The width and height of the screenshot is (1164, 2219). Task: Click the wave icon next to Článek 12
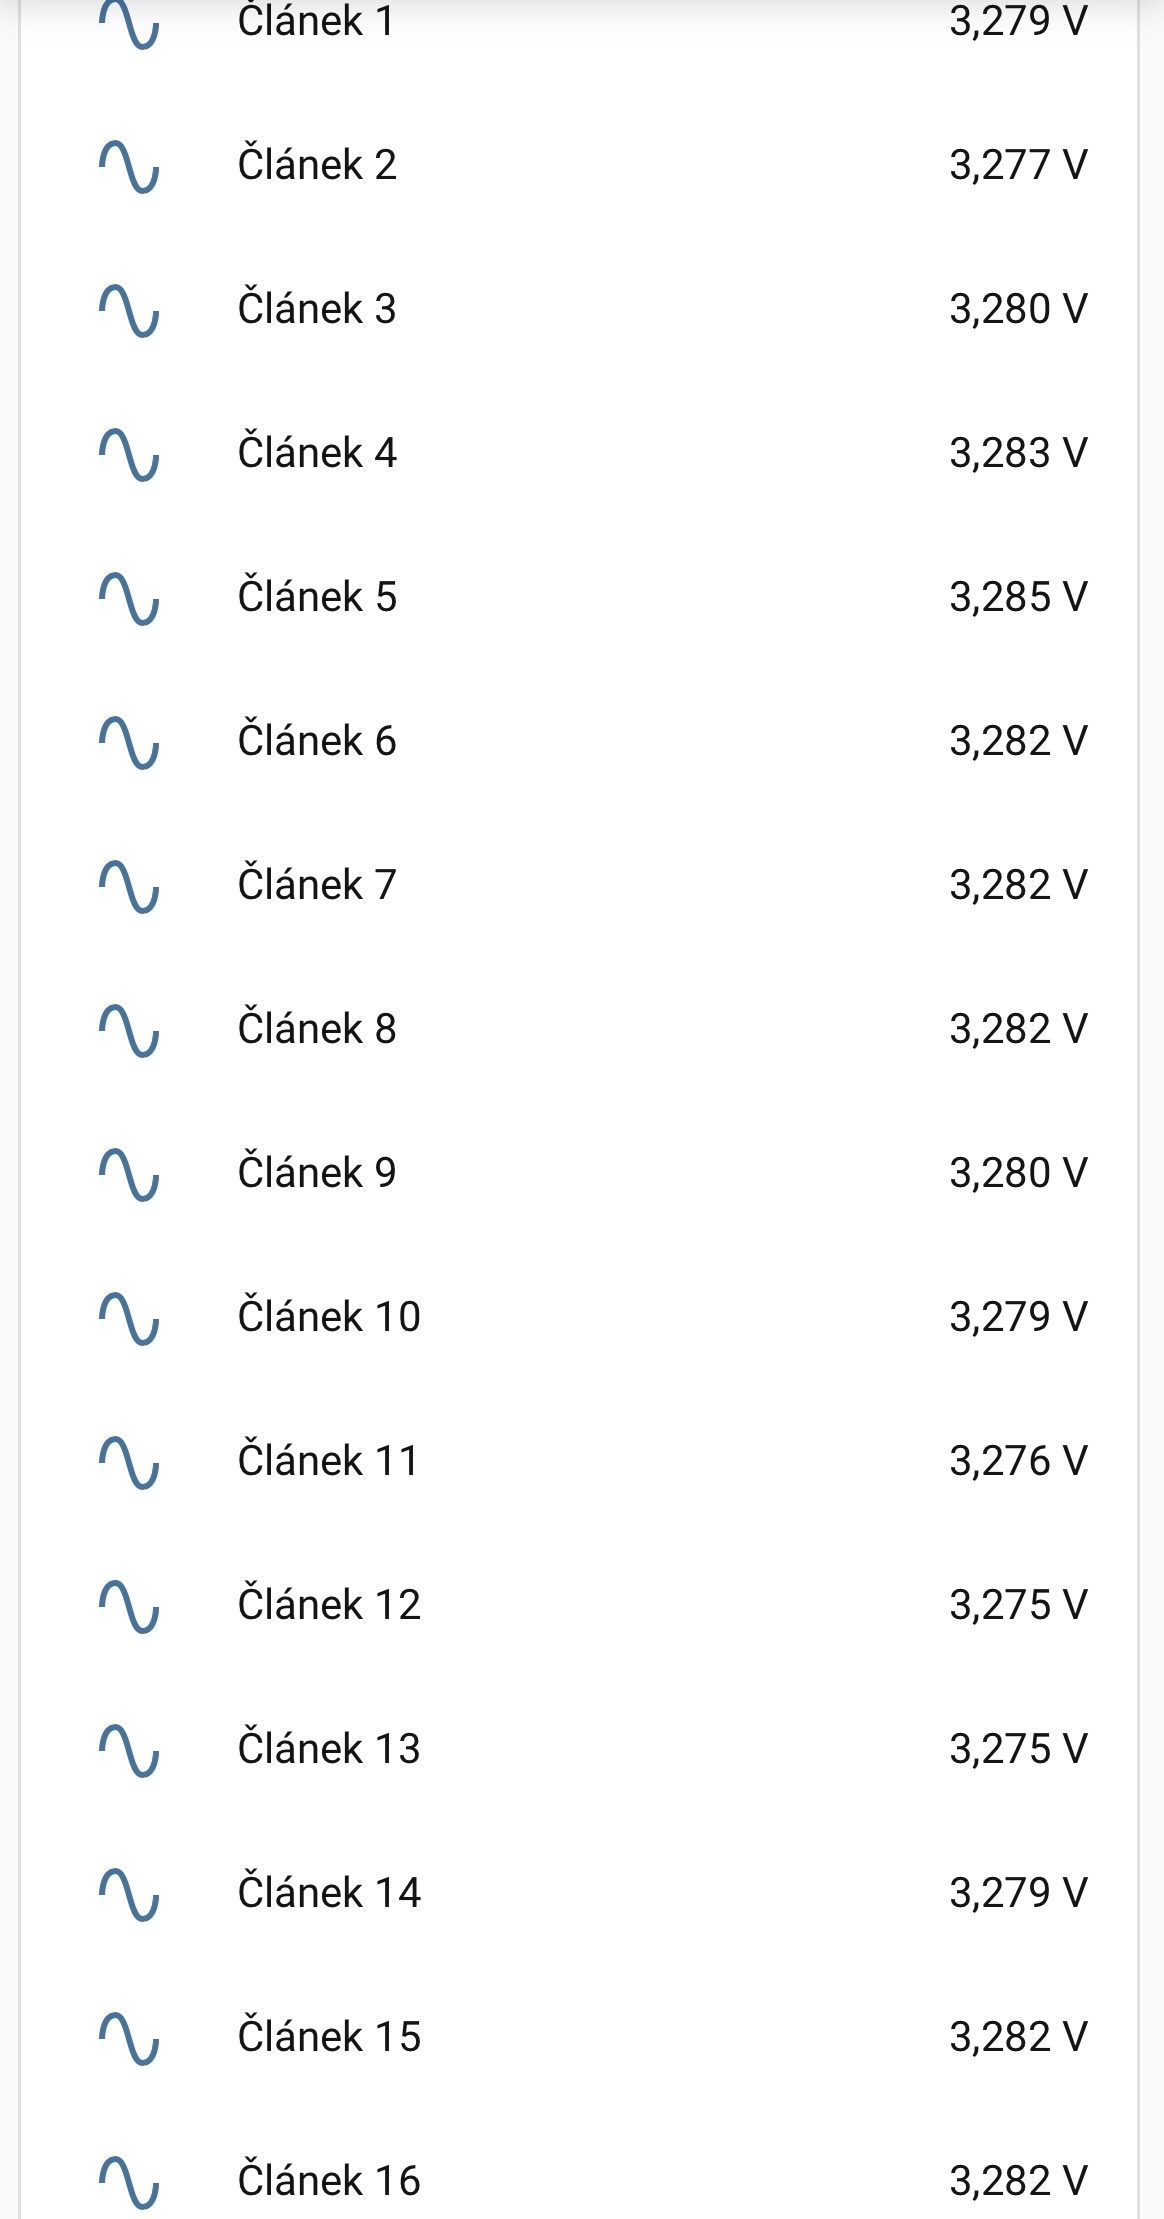click(129, 1607)
